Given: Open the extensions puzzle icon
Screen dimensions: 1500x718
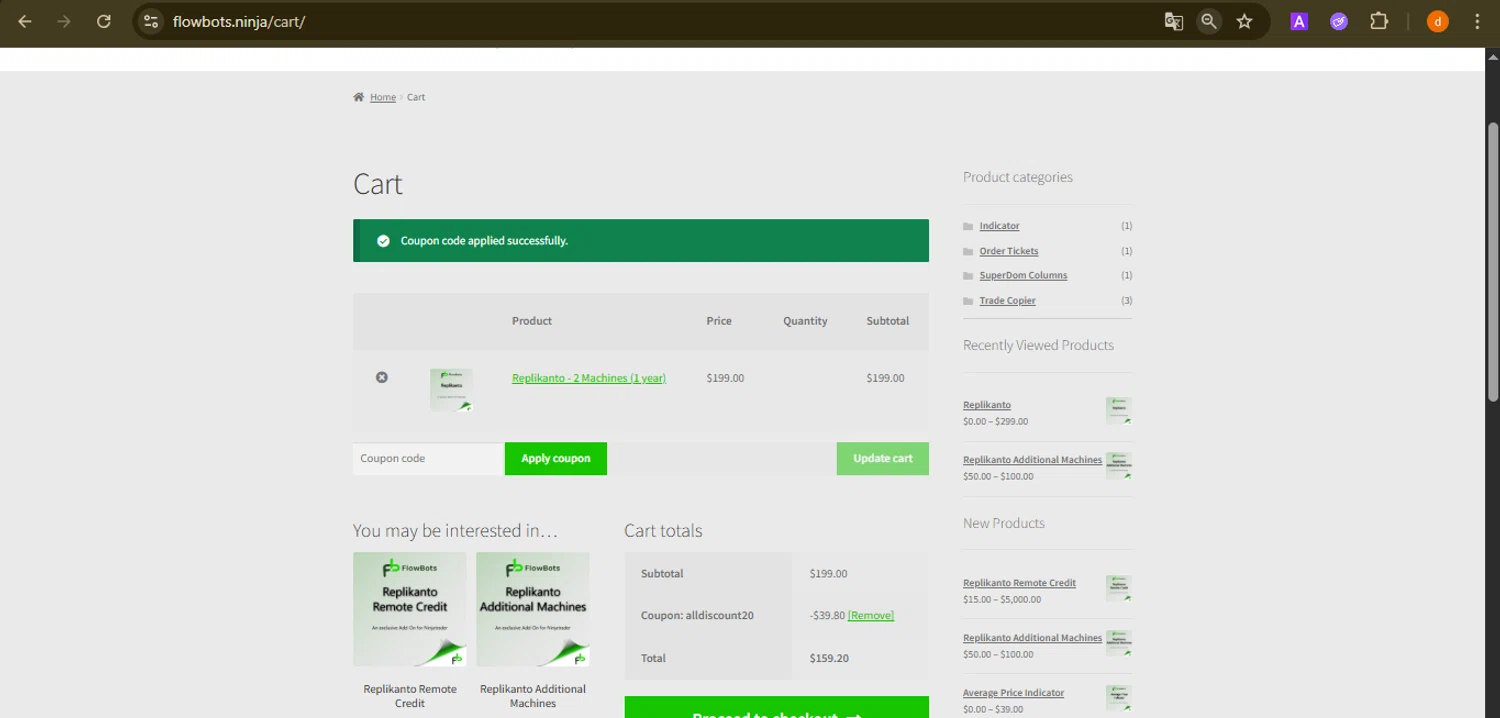Looking at the screenshot, I should tap(1379, 21).
